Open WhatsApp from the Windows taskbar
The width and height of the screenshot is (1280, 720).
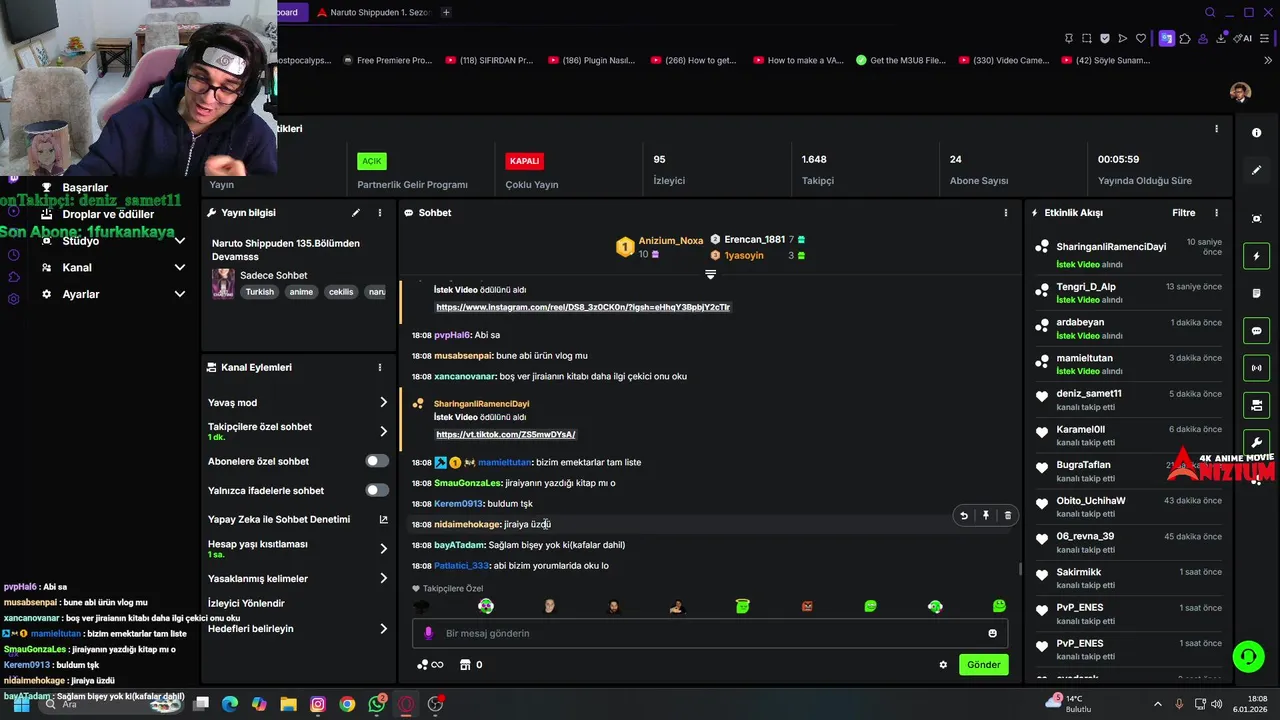click(377, 704)
